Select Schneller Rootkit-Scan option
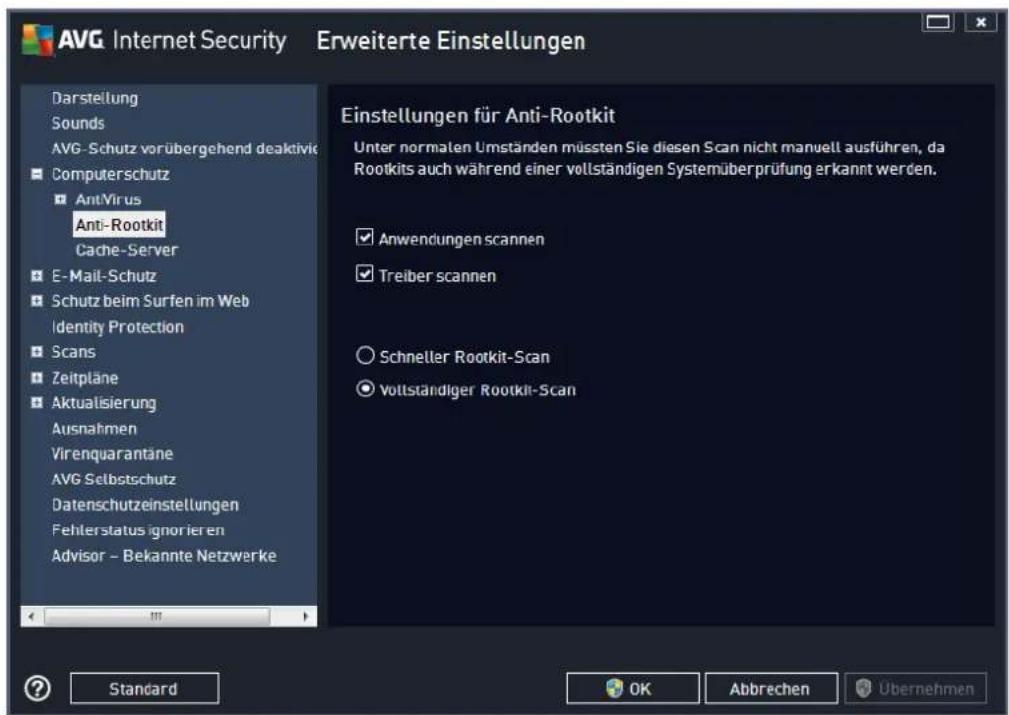 pyautogui.click(x=365, y=355)
